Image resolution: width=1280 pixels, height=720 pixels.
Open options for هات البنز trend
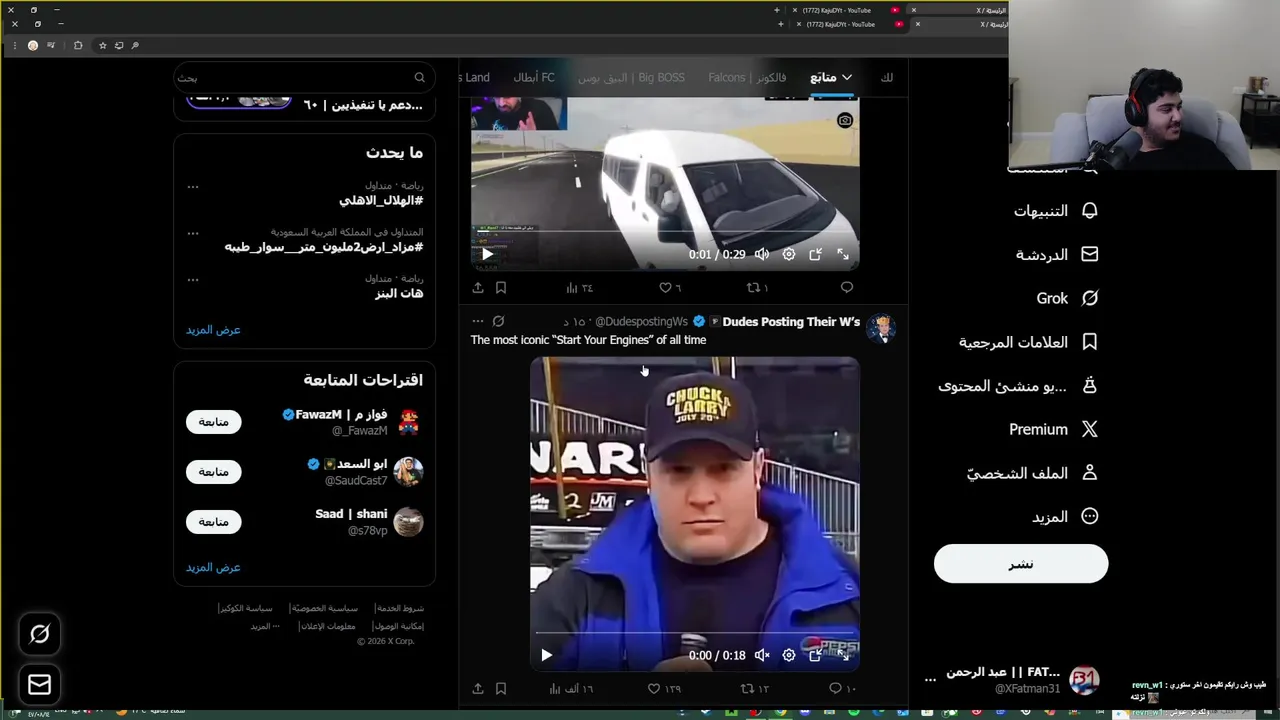(193, 279)
